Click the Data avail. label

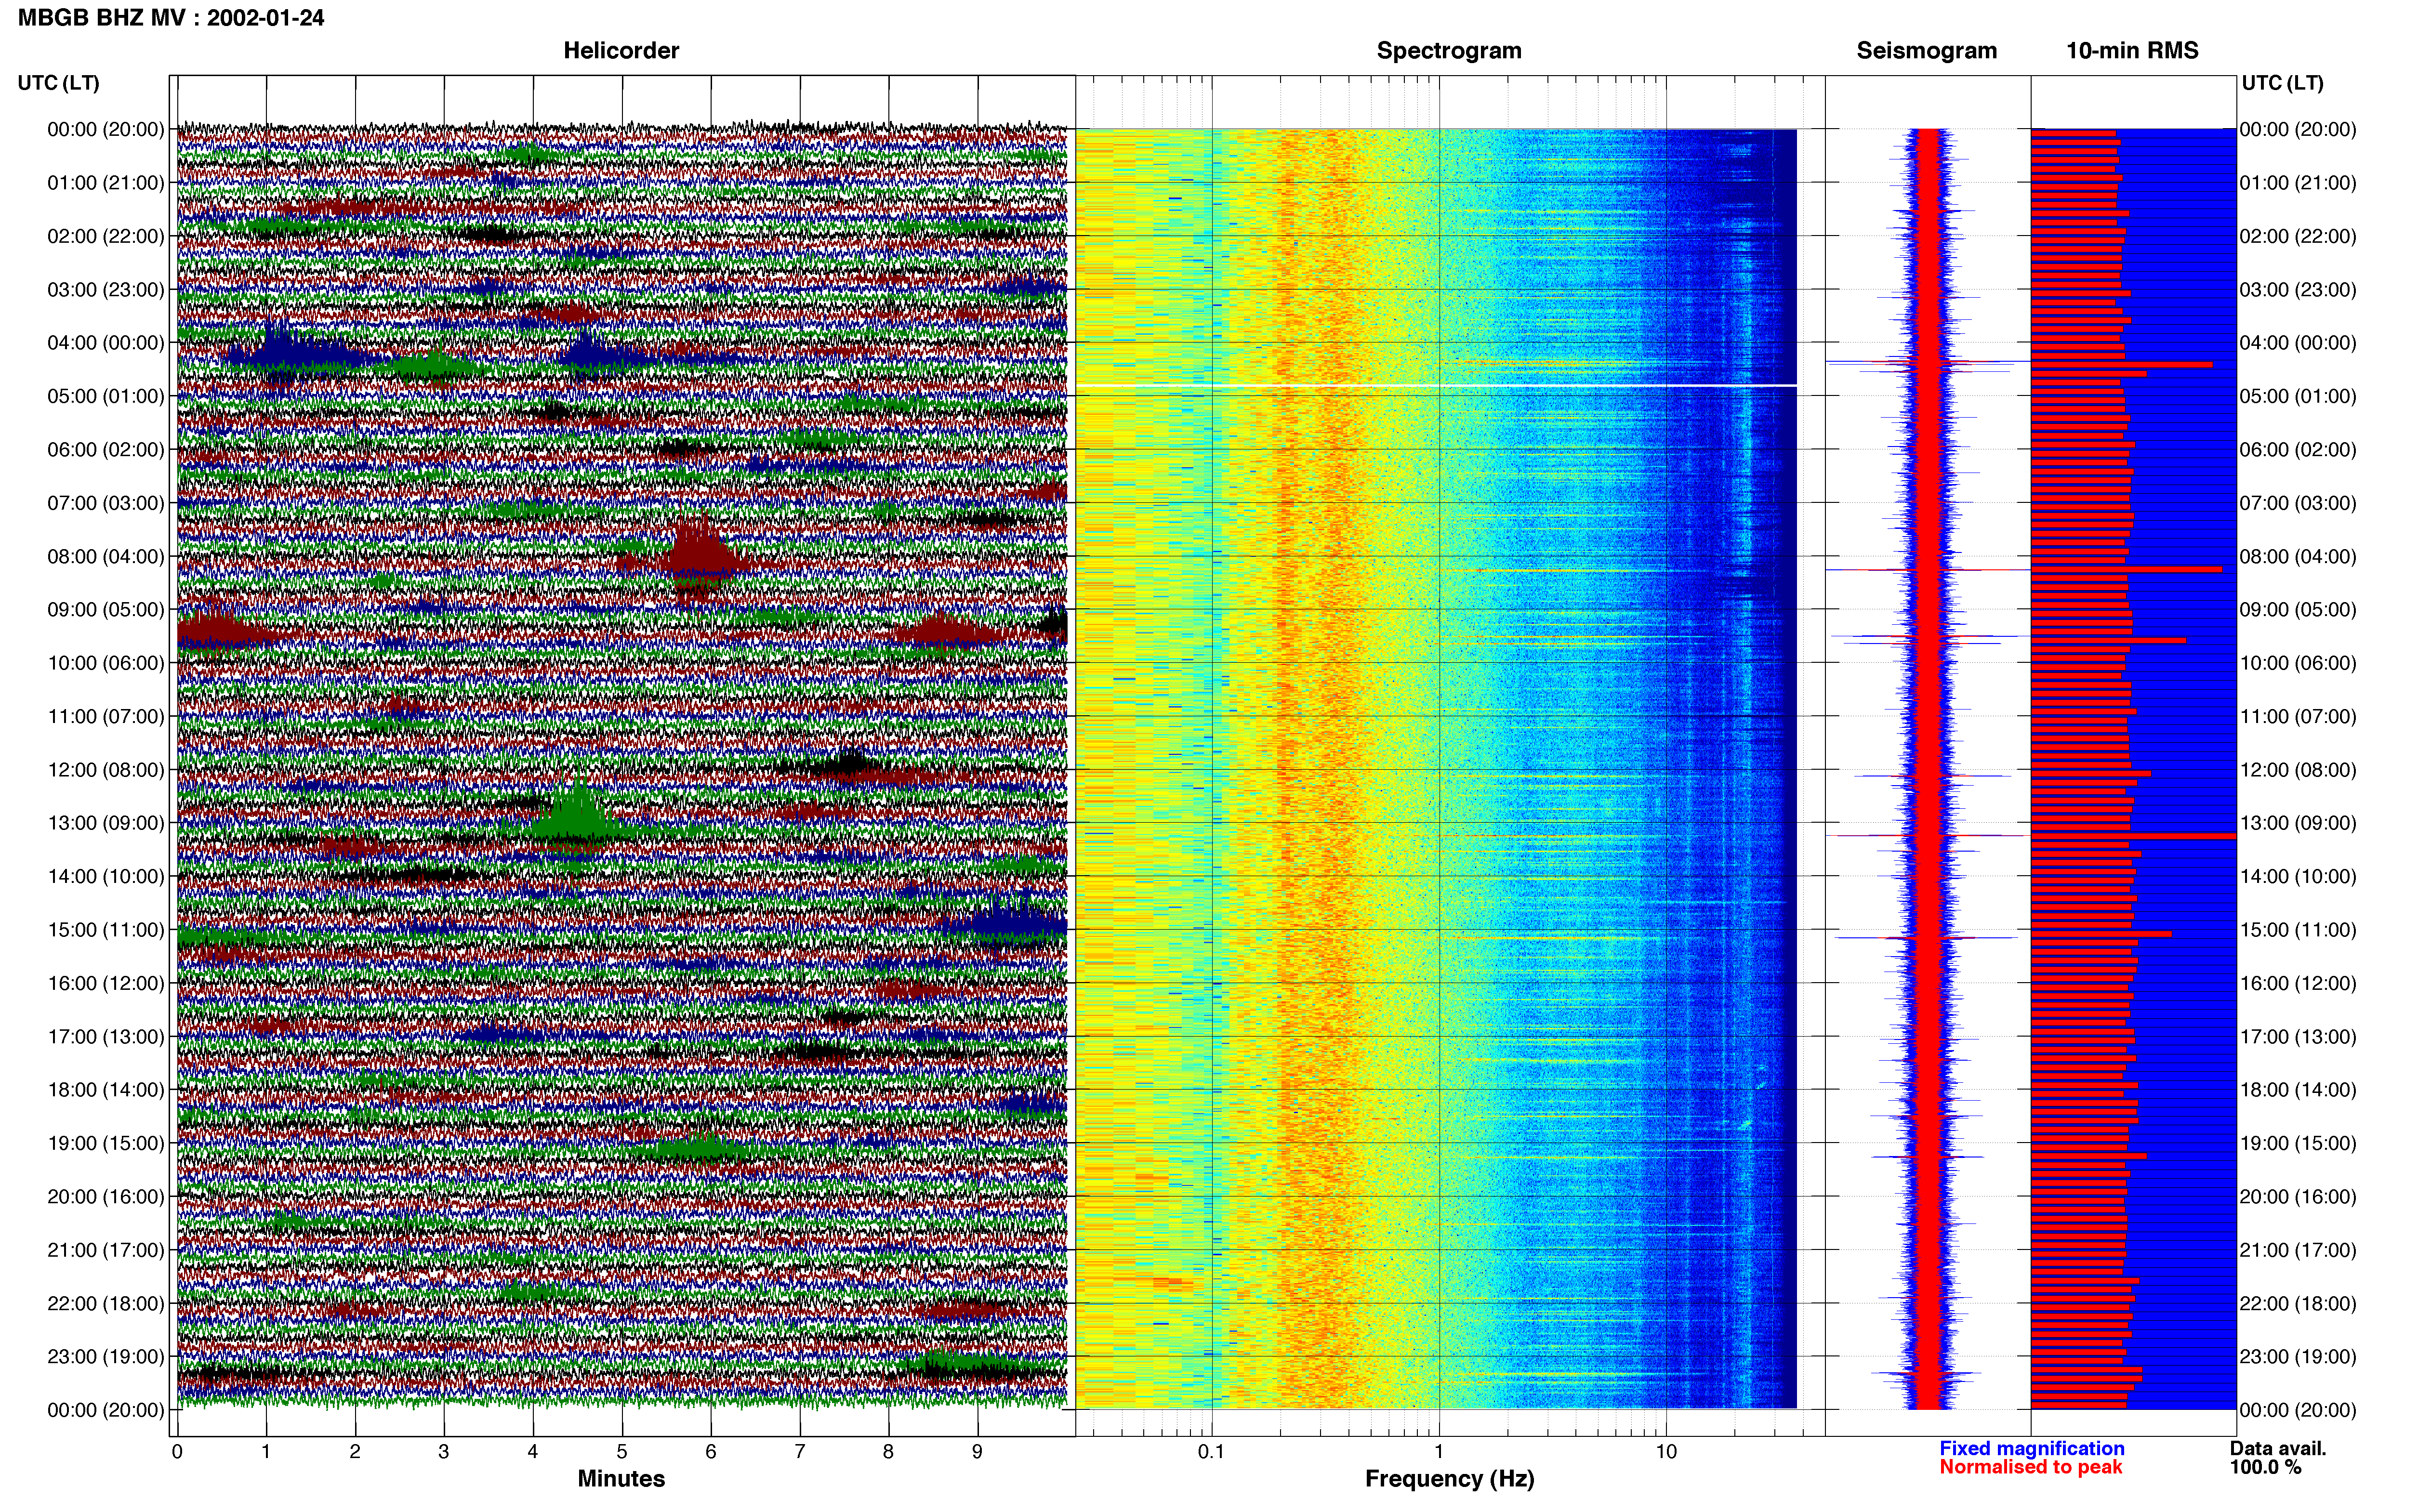[x=2277, y=1448]
